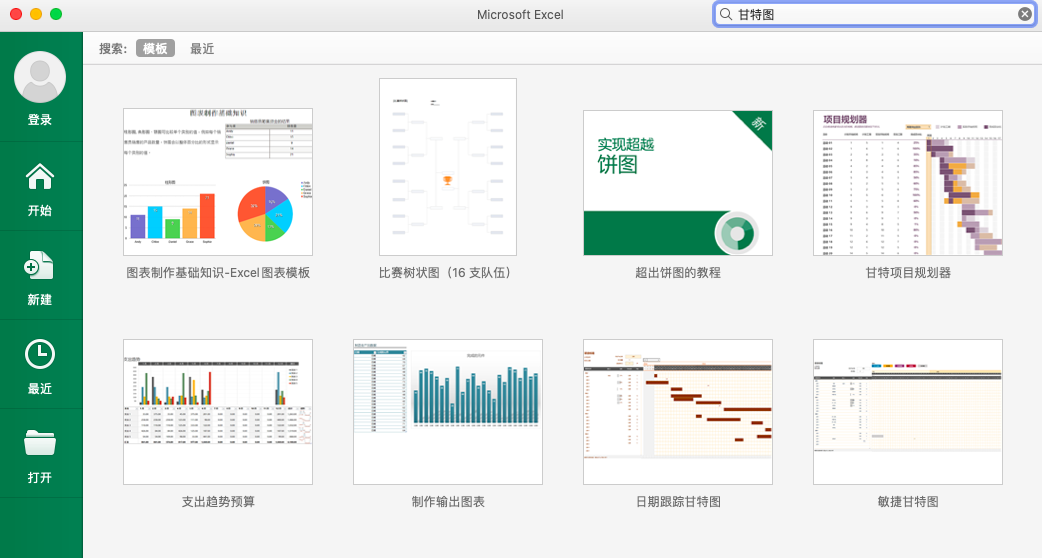Image resolution: width=1042 pixels, height=558 pixels.
Task: Open the 支出趋势预算 template thumbnail
Action: (x=218, y=412)
